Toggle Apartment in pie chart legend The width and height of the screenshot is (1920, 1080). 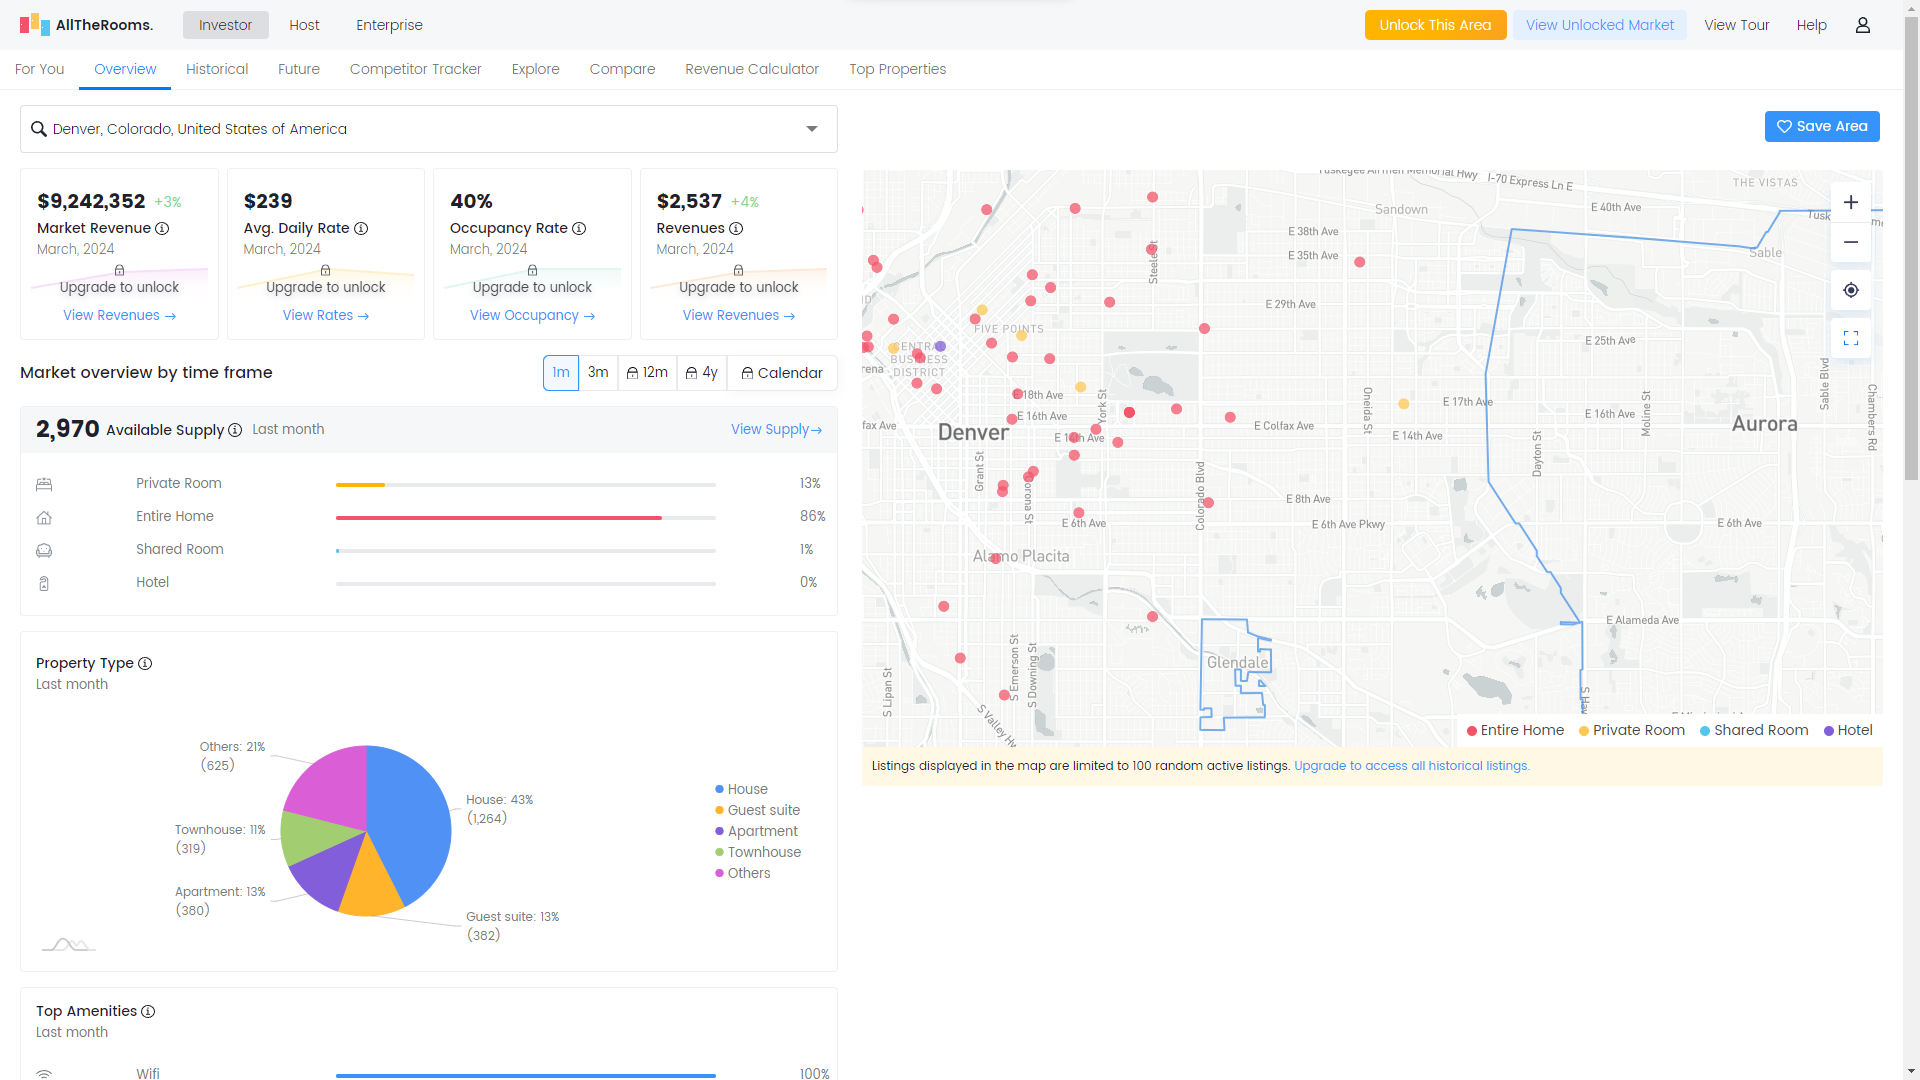point(756,831)
